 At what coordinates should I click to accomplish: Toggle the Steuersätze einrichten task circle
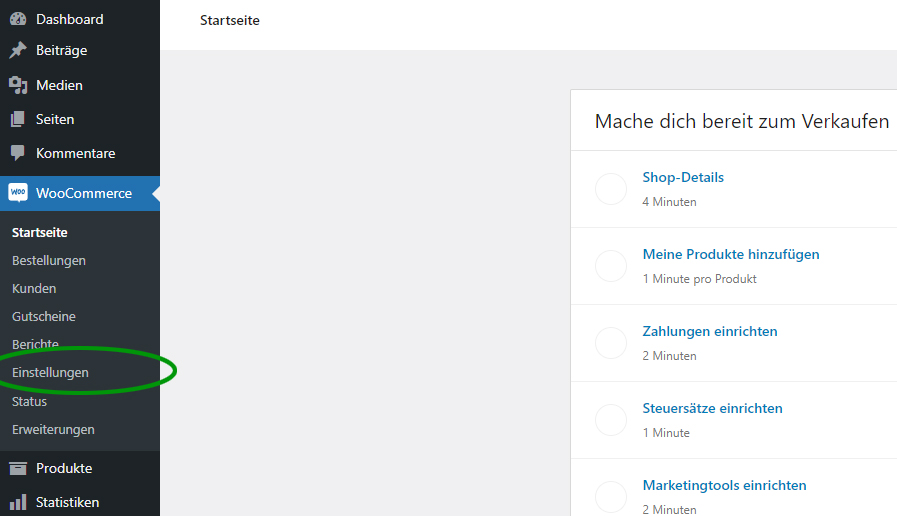[611, 420]
